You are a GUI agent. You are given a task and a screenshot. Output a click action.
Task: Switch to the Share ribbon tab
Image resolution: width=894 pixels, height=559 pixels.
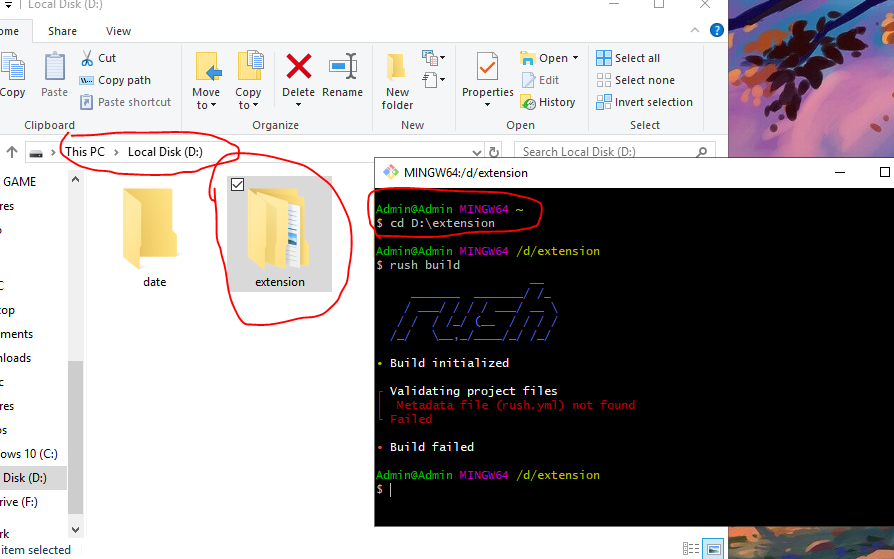point(62,31)
